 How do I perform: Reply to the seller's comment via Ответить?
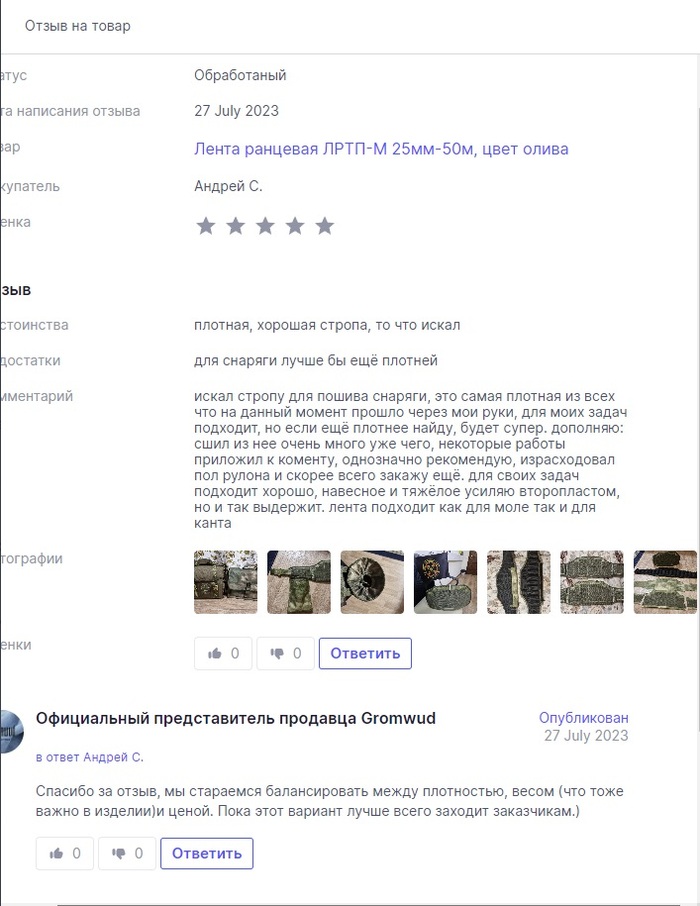pos(207,853)
